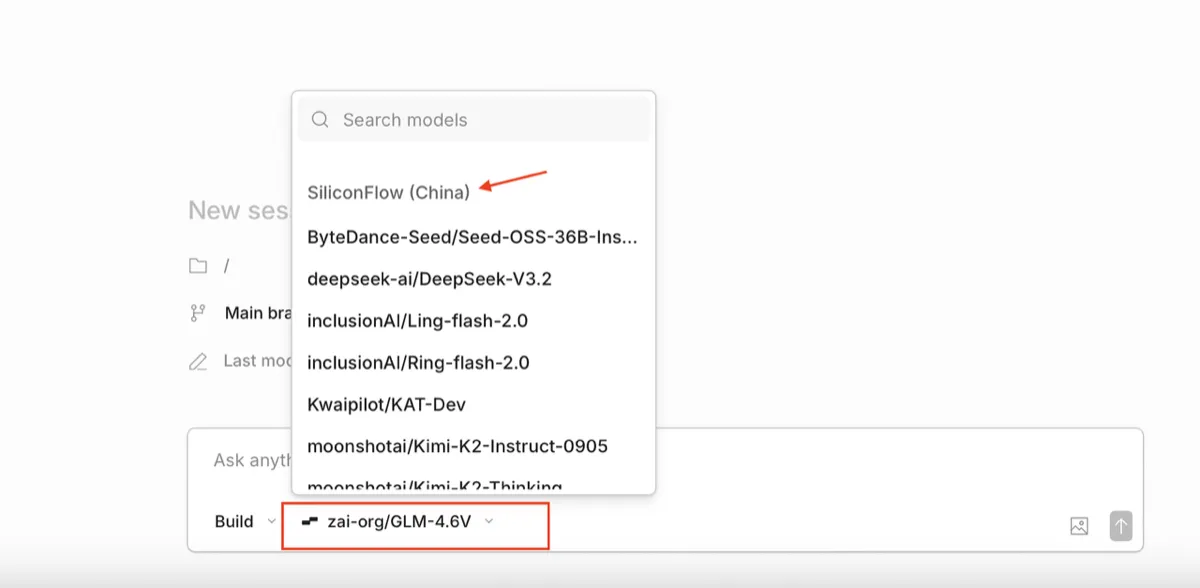Screen dimensions: 1200x588
Task: Click the folder icon beside the slash path
Action: [x=198, y=266]
